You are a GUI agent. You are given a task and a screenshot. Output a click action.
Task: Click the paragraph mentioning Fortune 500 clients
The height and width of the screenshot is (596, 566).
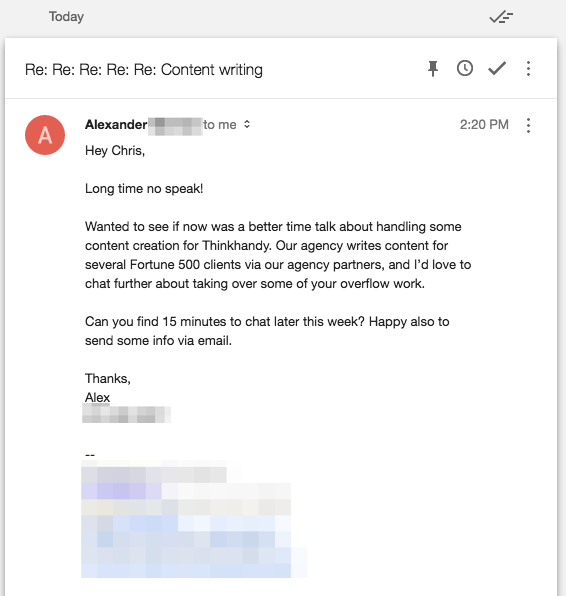coord(278,255)
